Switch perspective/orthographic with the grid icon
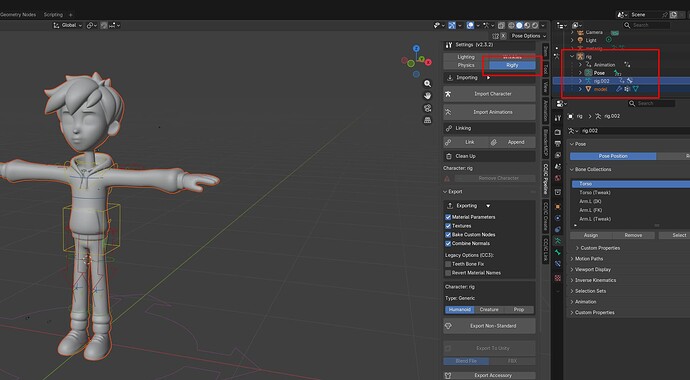This screenshot has height=380, width=690. [427, 121]
